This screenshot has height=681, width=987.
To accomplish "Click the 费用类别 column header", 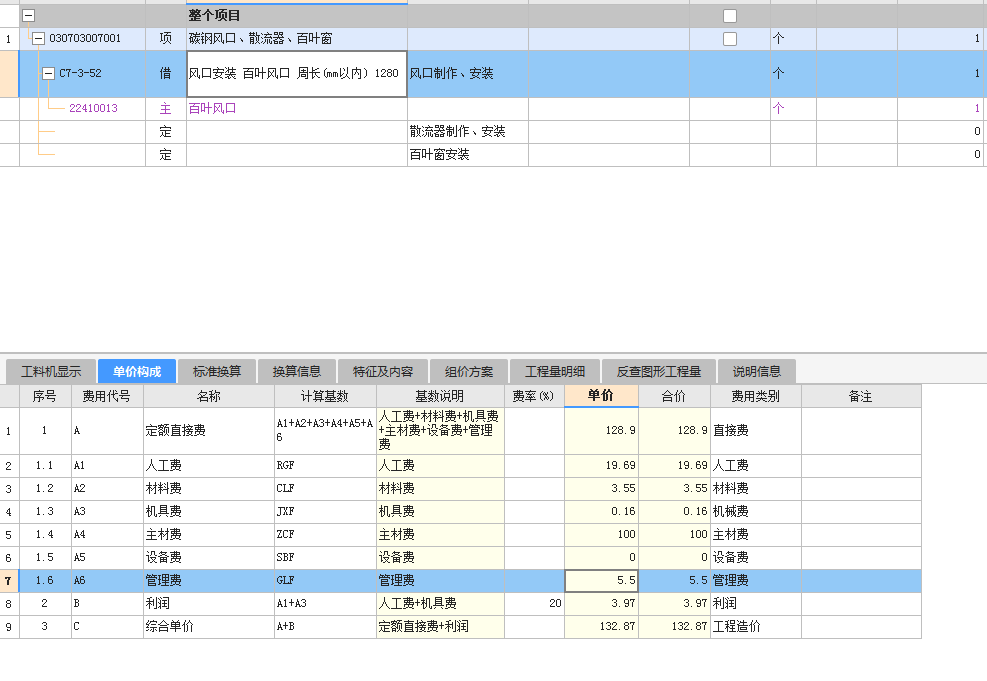I will tap(755, 396).
